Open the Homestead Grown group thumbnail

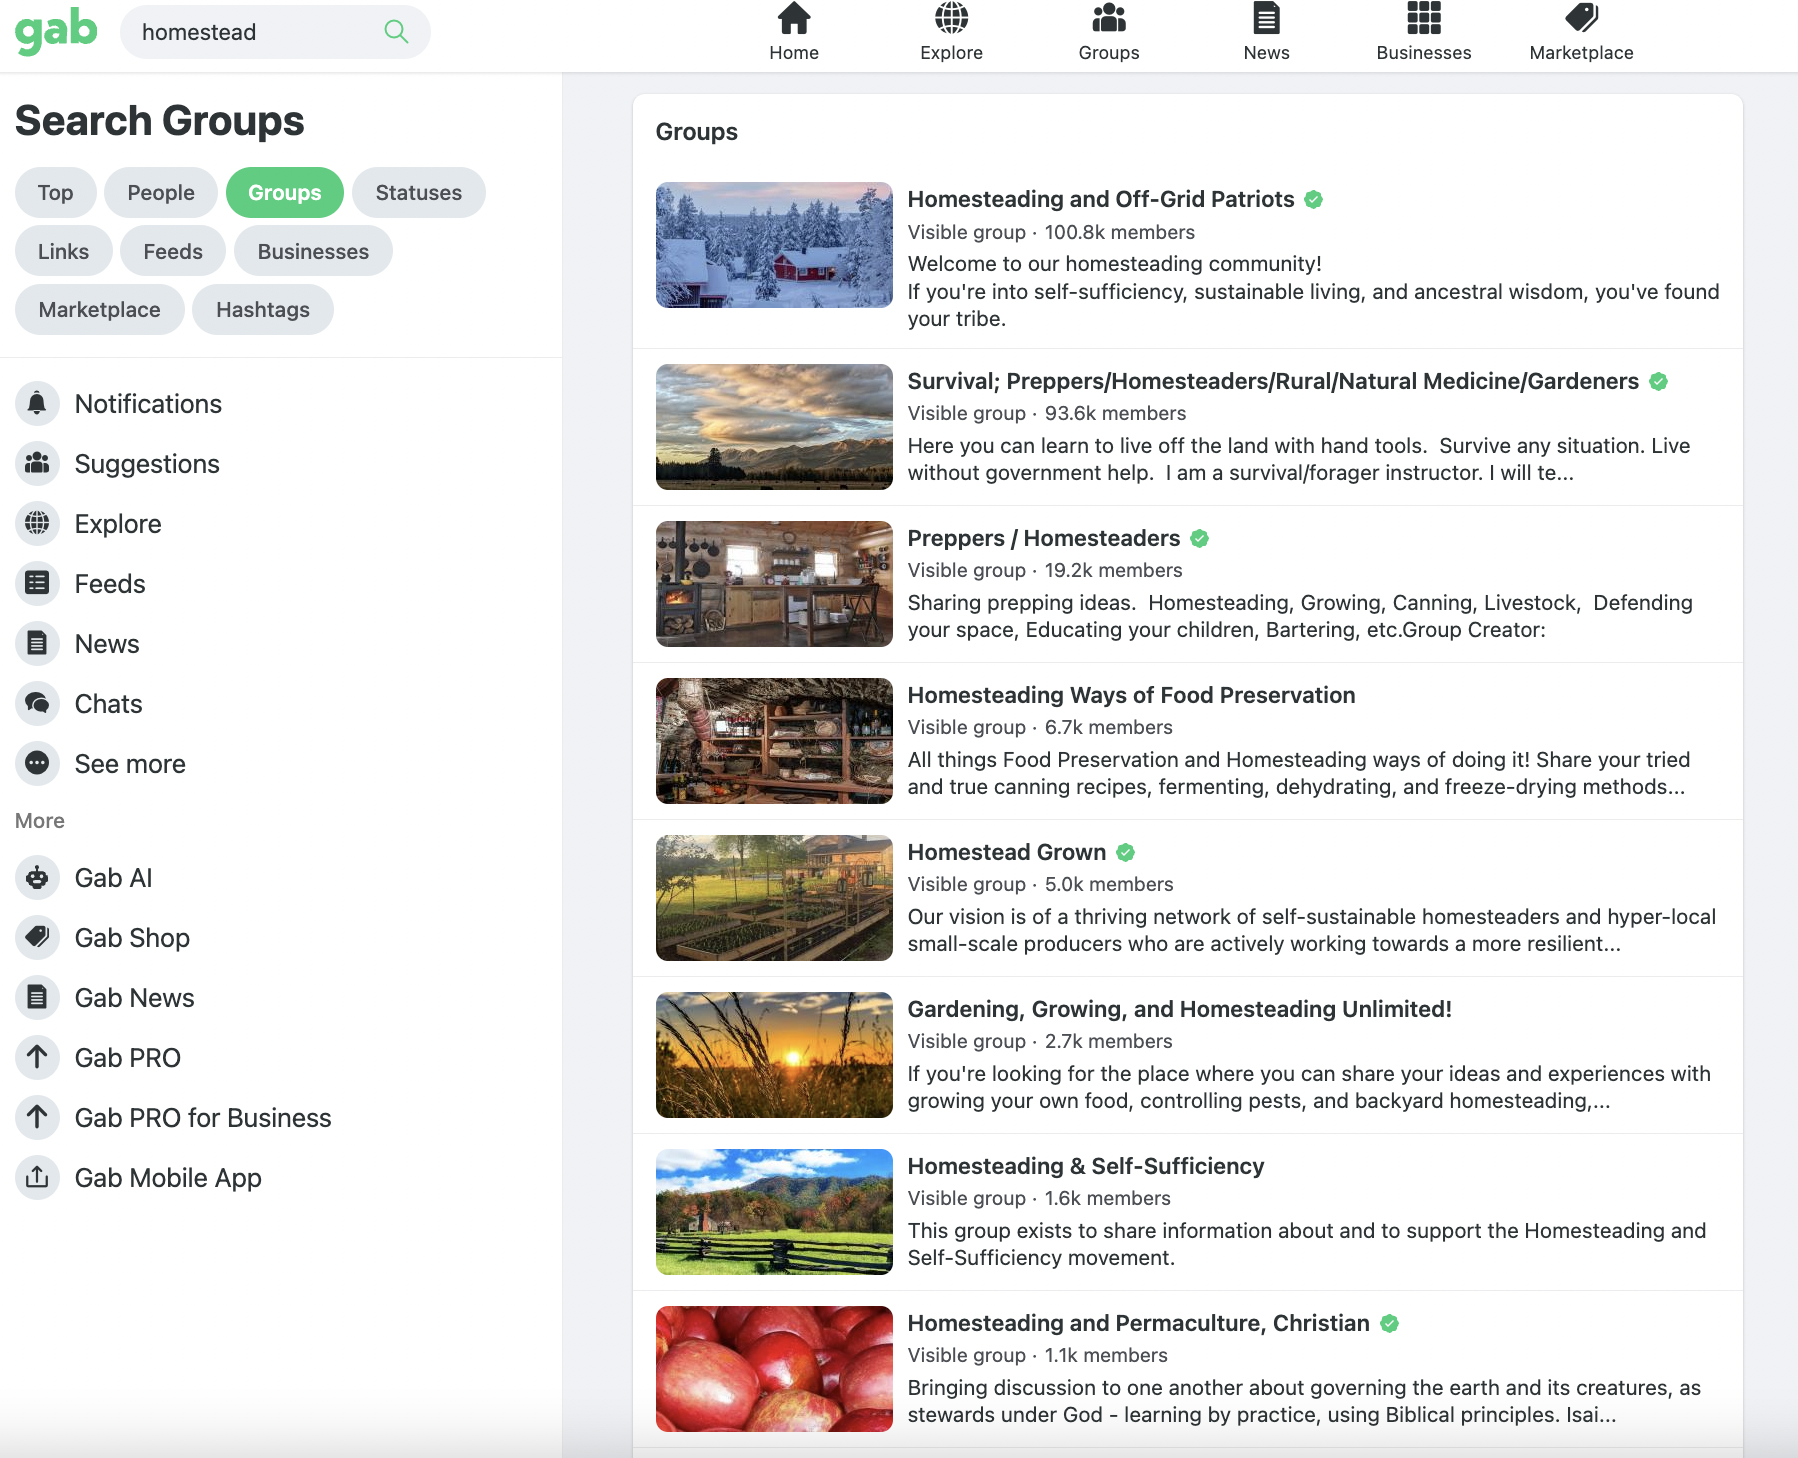coord(773,897)
